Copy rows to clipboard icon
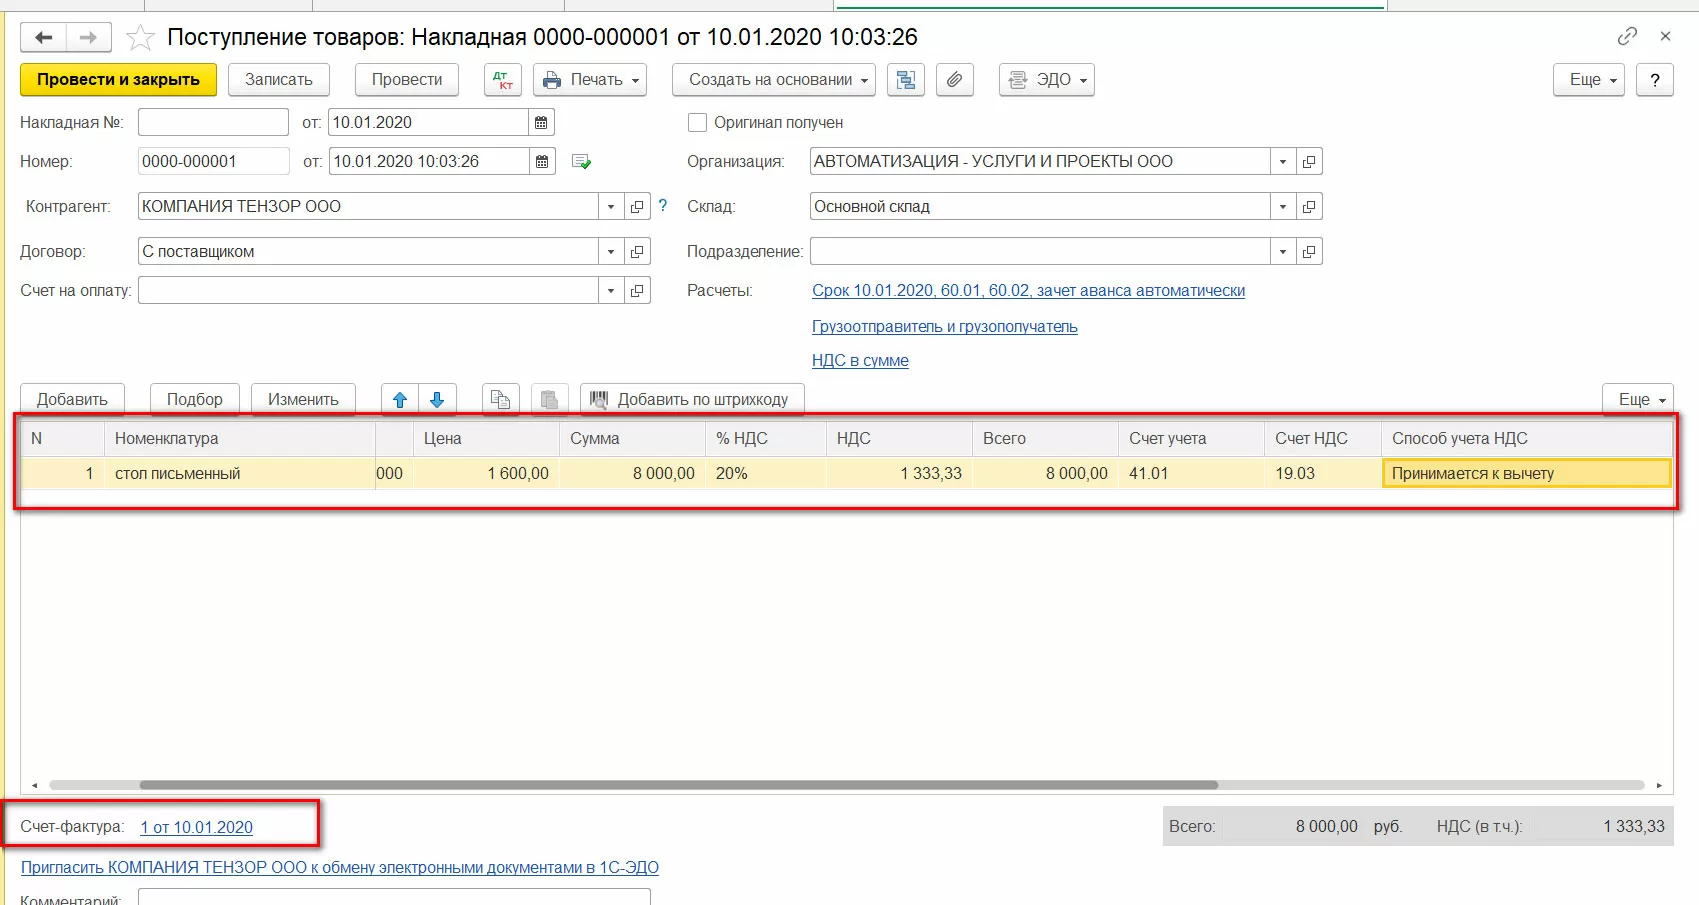 pos(501,400)
